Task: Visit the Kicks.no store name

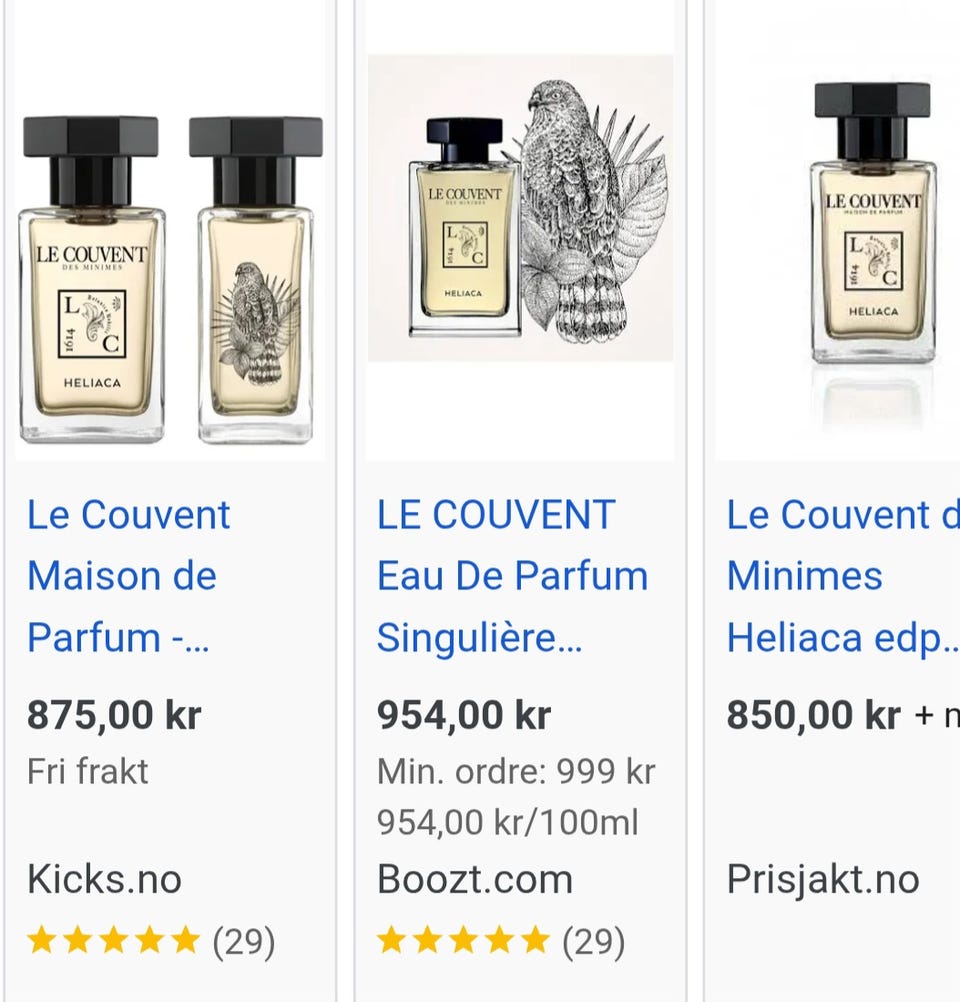Action: (x=104, y=879)
